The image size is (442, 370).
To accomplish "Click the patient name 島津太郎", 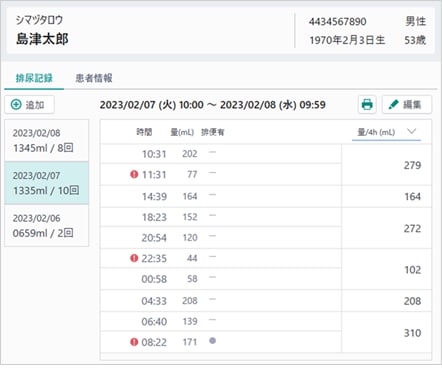I will tap(42, 39).
